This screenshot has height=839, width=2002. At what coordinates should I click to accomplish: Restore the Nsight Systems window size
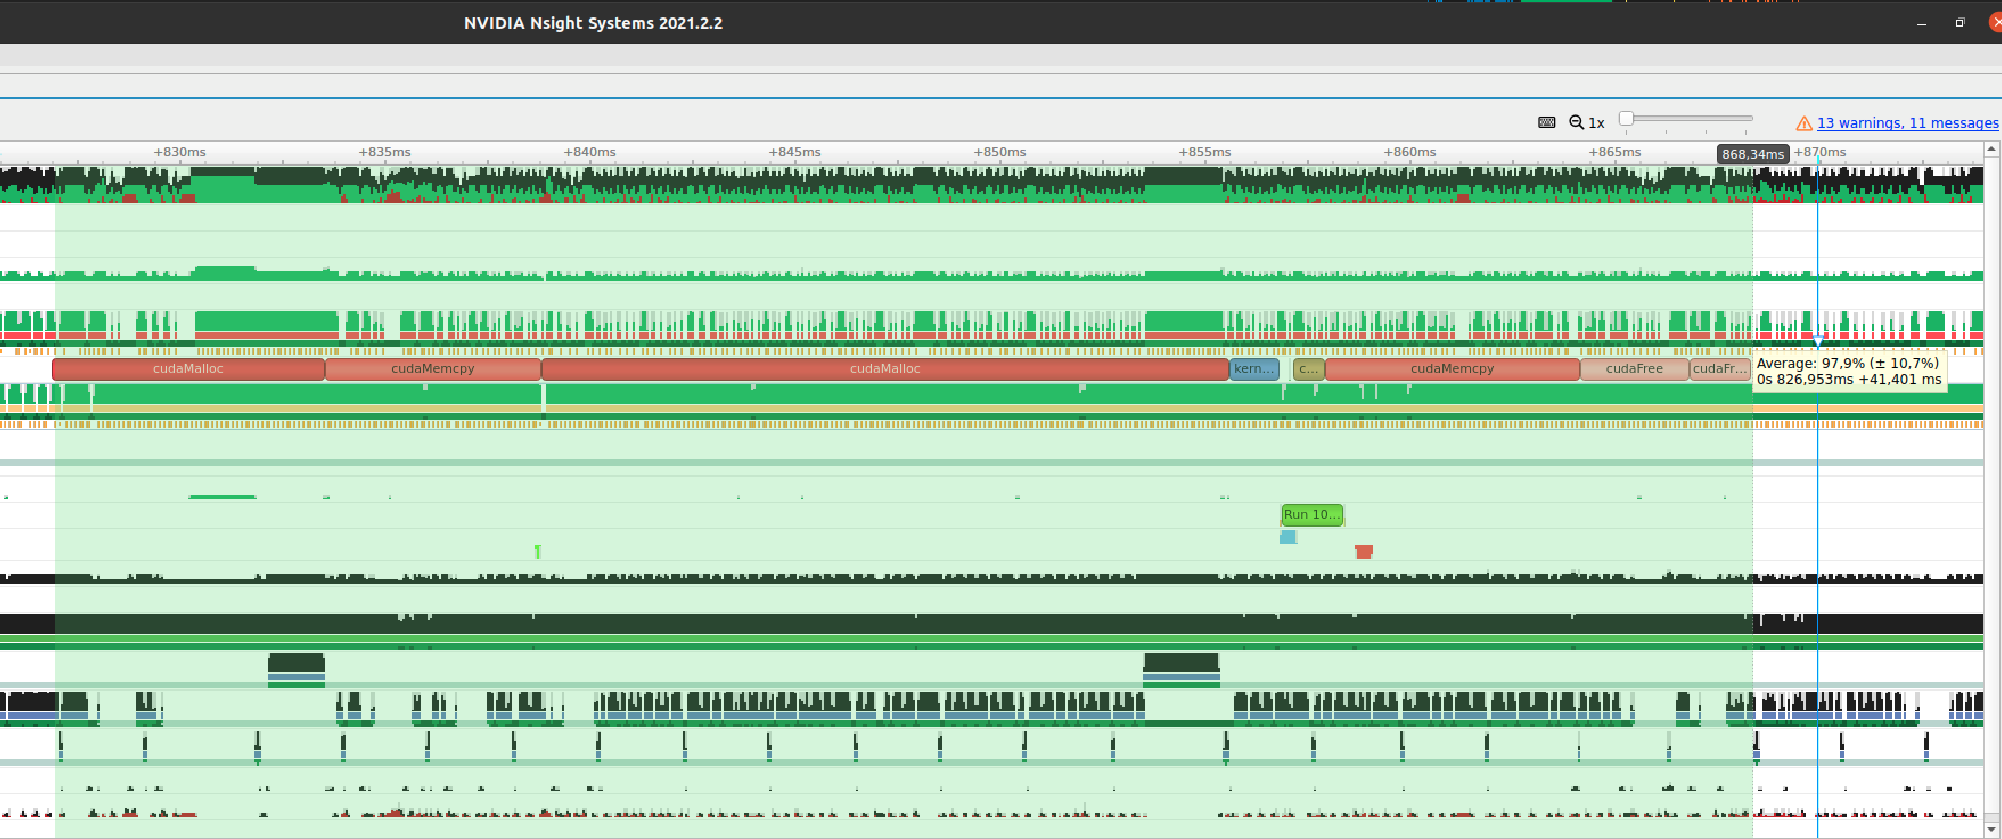click(x=1960, y=22)
